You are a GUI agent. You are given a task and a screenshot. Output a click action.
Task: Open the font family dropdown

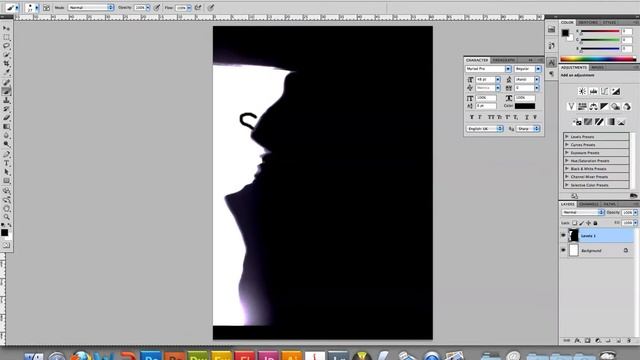pos(488,69)
